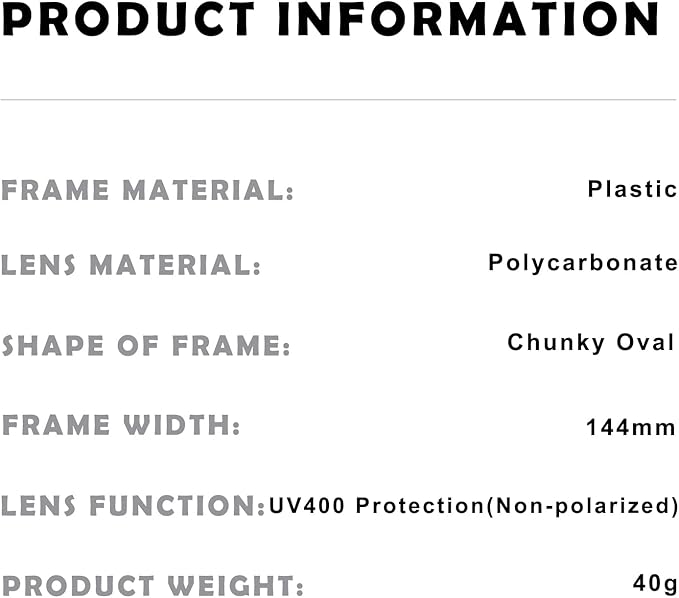Select the FRAME WIDTH label
The height and width of the screenshot is (598, 679).
121,425
